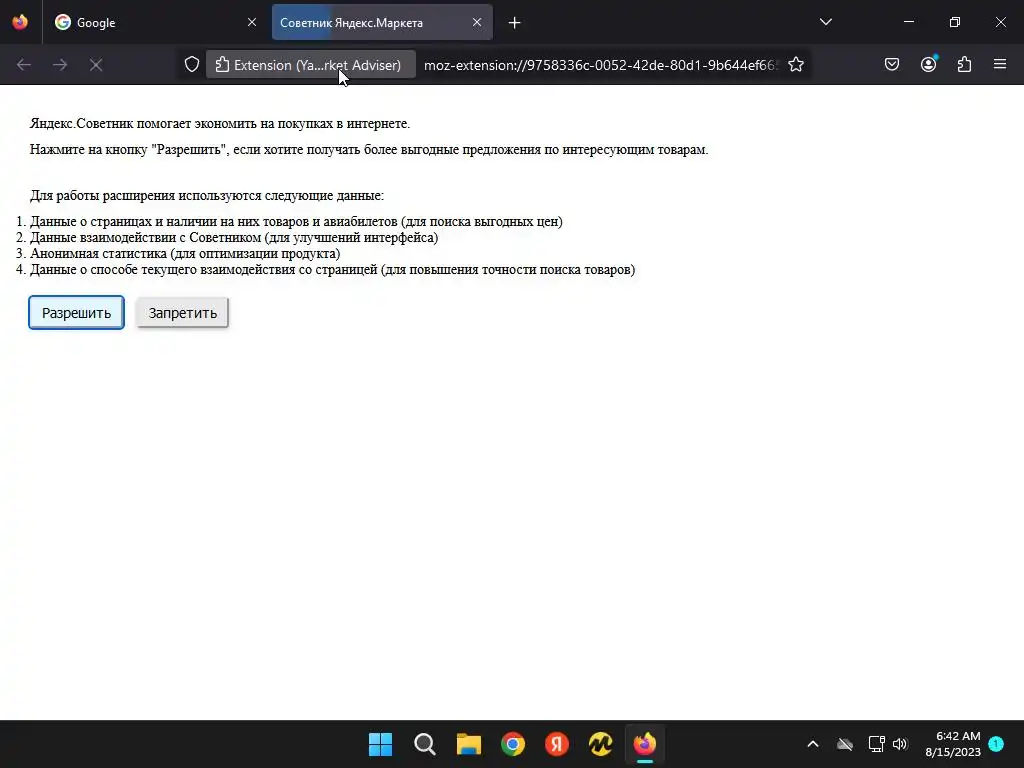The image size is (1024, 768).
Task: Open the tracking protection shield icon
Action: pyautogui.click(x=191, y=65)
